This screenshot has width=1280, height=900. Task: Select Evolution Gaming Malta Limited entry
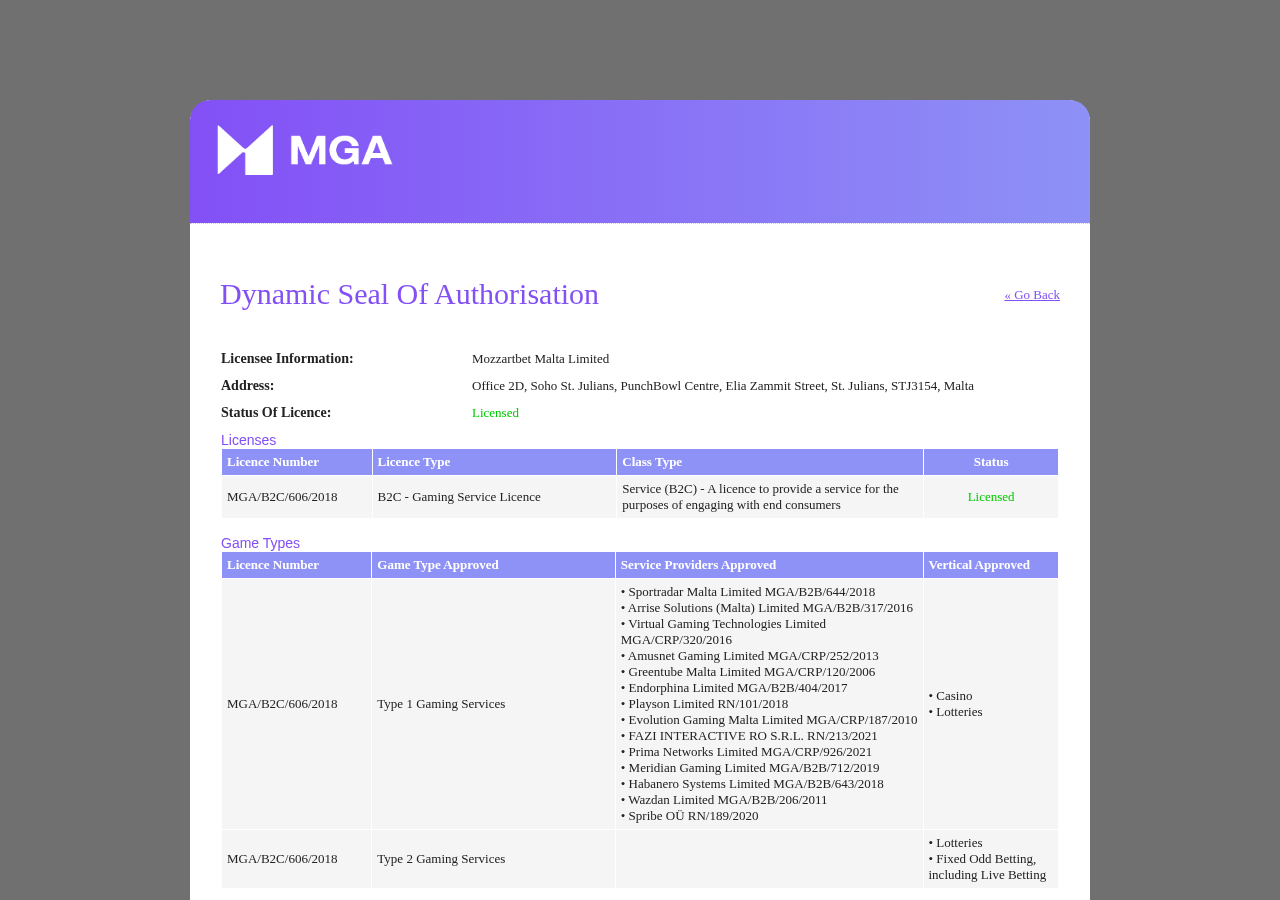[769, 720]
